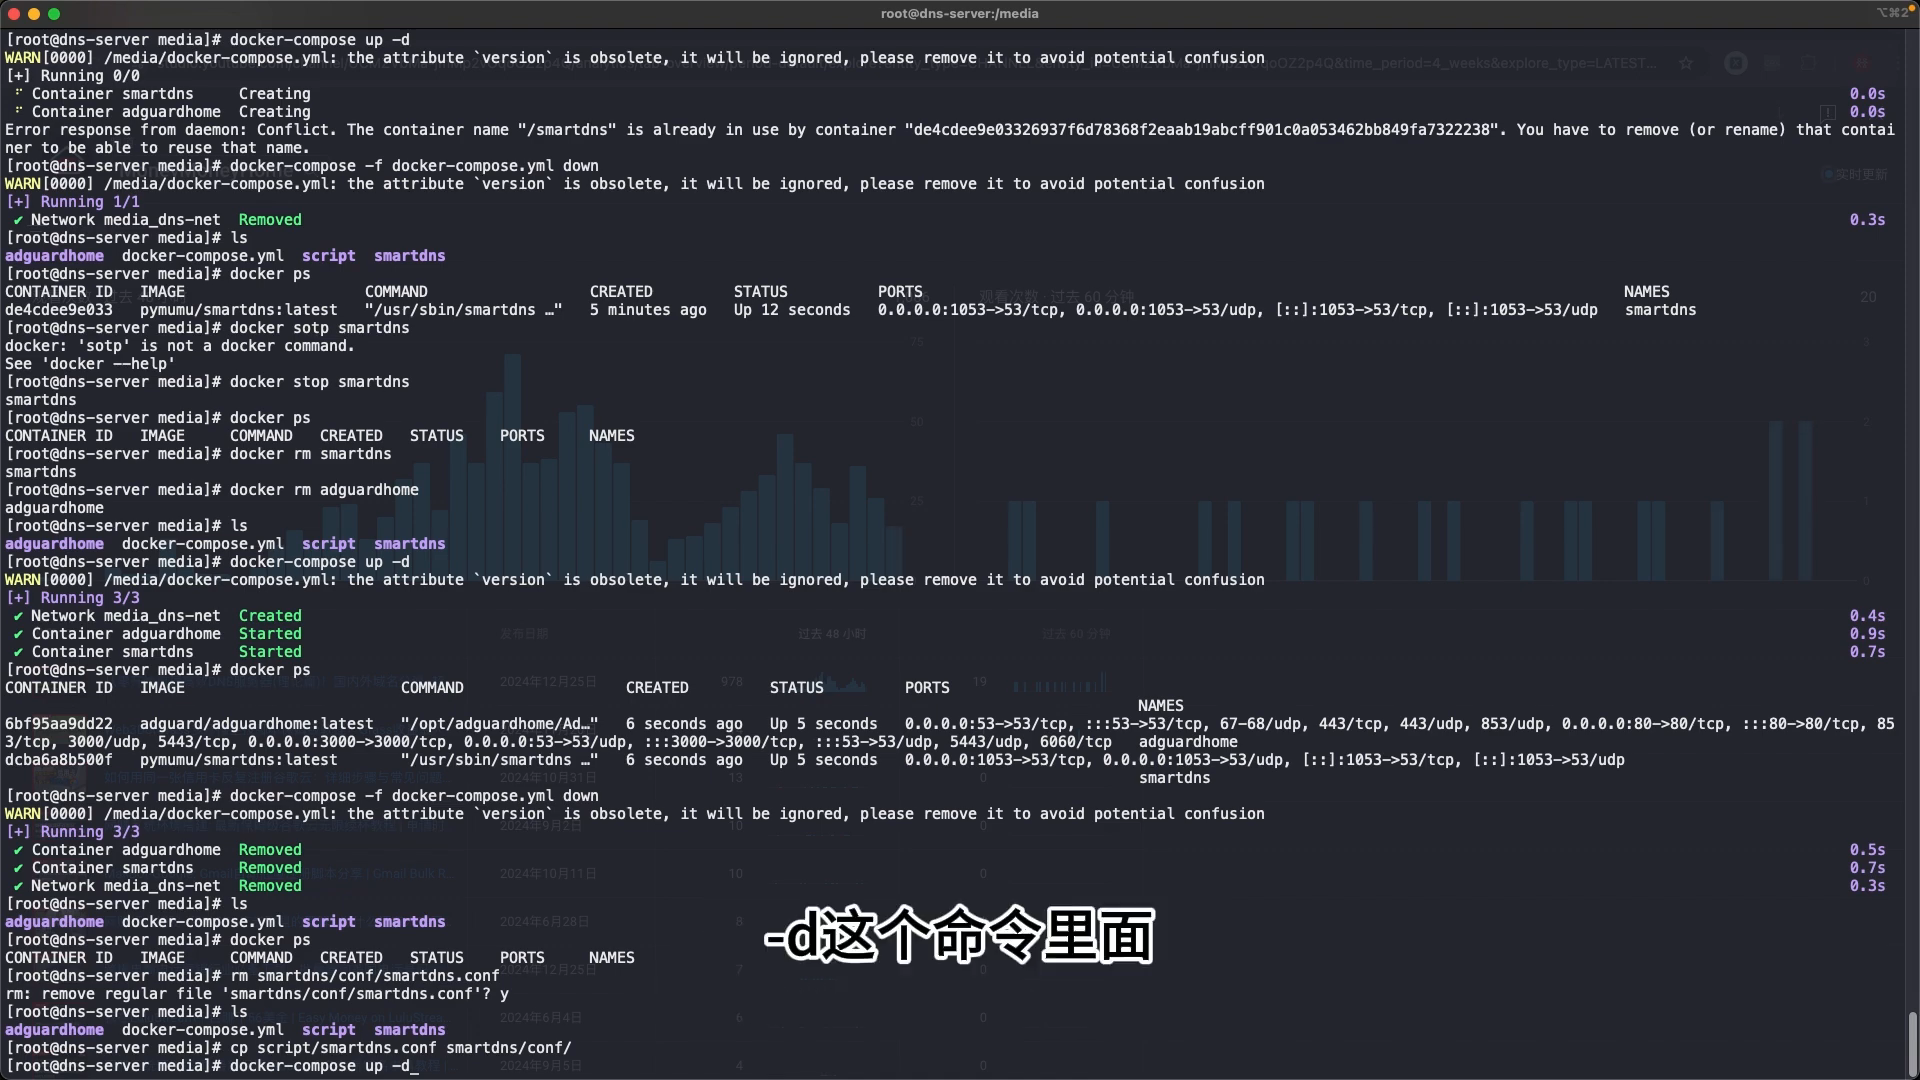Close the terminal window with the red button
The width and height of the screenshot is (1920, 1080).
(x=13, y=14)
